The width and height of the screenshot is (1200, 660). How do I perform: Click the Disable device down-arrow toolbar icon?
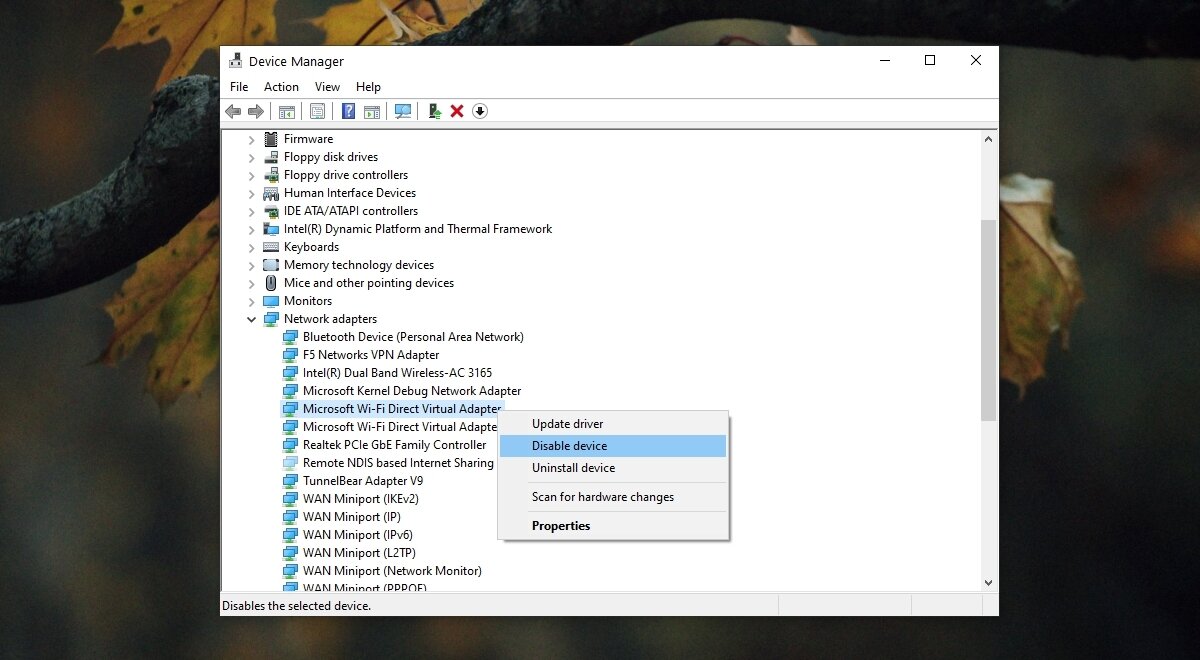tap(480, 111)
